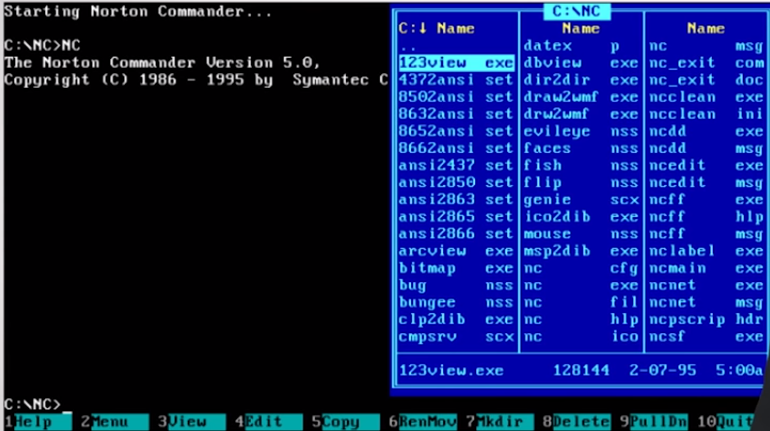
Task: Click the 5 Copy function key
Action: pyautogui.click(x=345, y=422)
